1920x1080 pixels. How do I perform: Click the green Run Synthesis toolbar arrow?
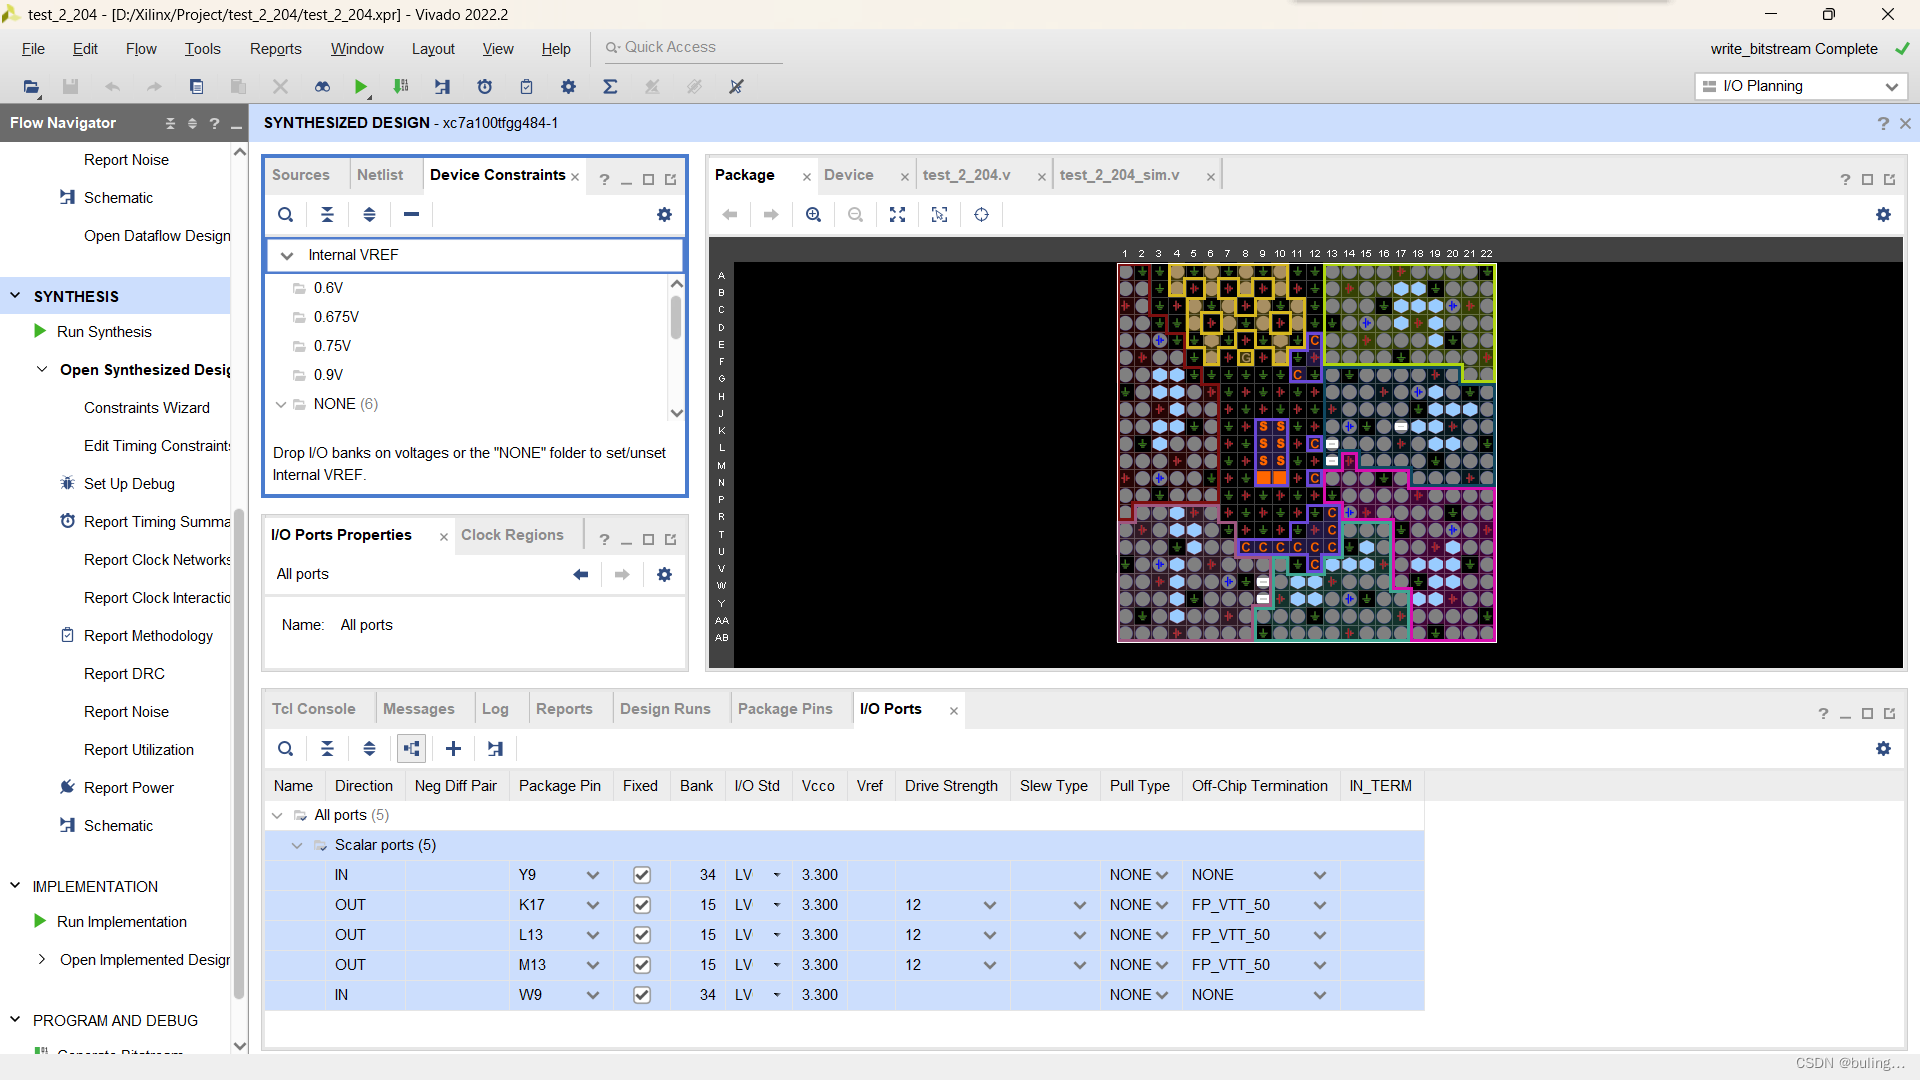tap(360, 87)
